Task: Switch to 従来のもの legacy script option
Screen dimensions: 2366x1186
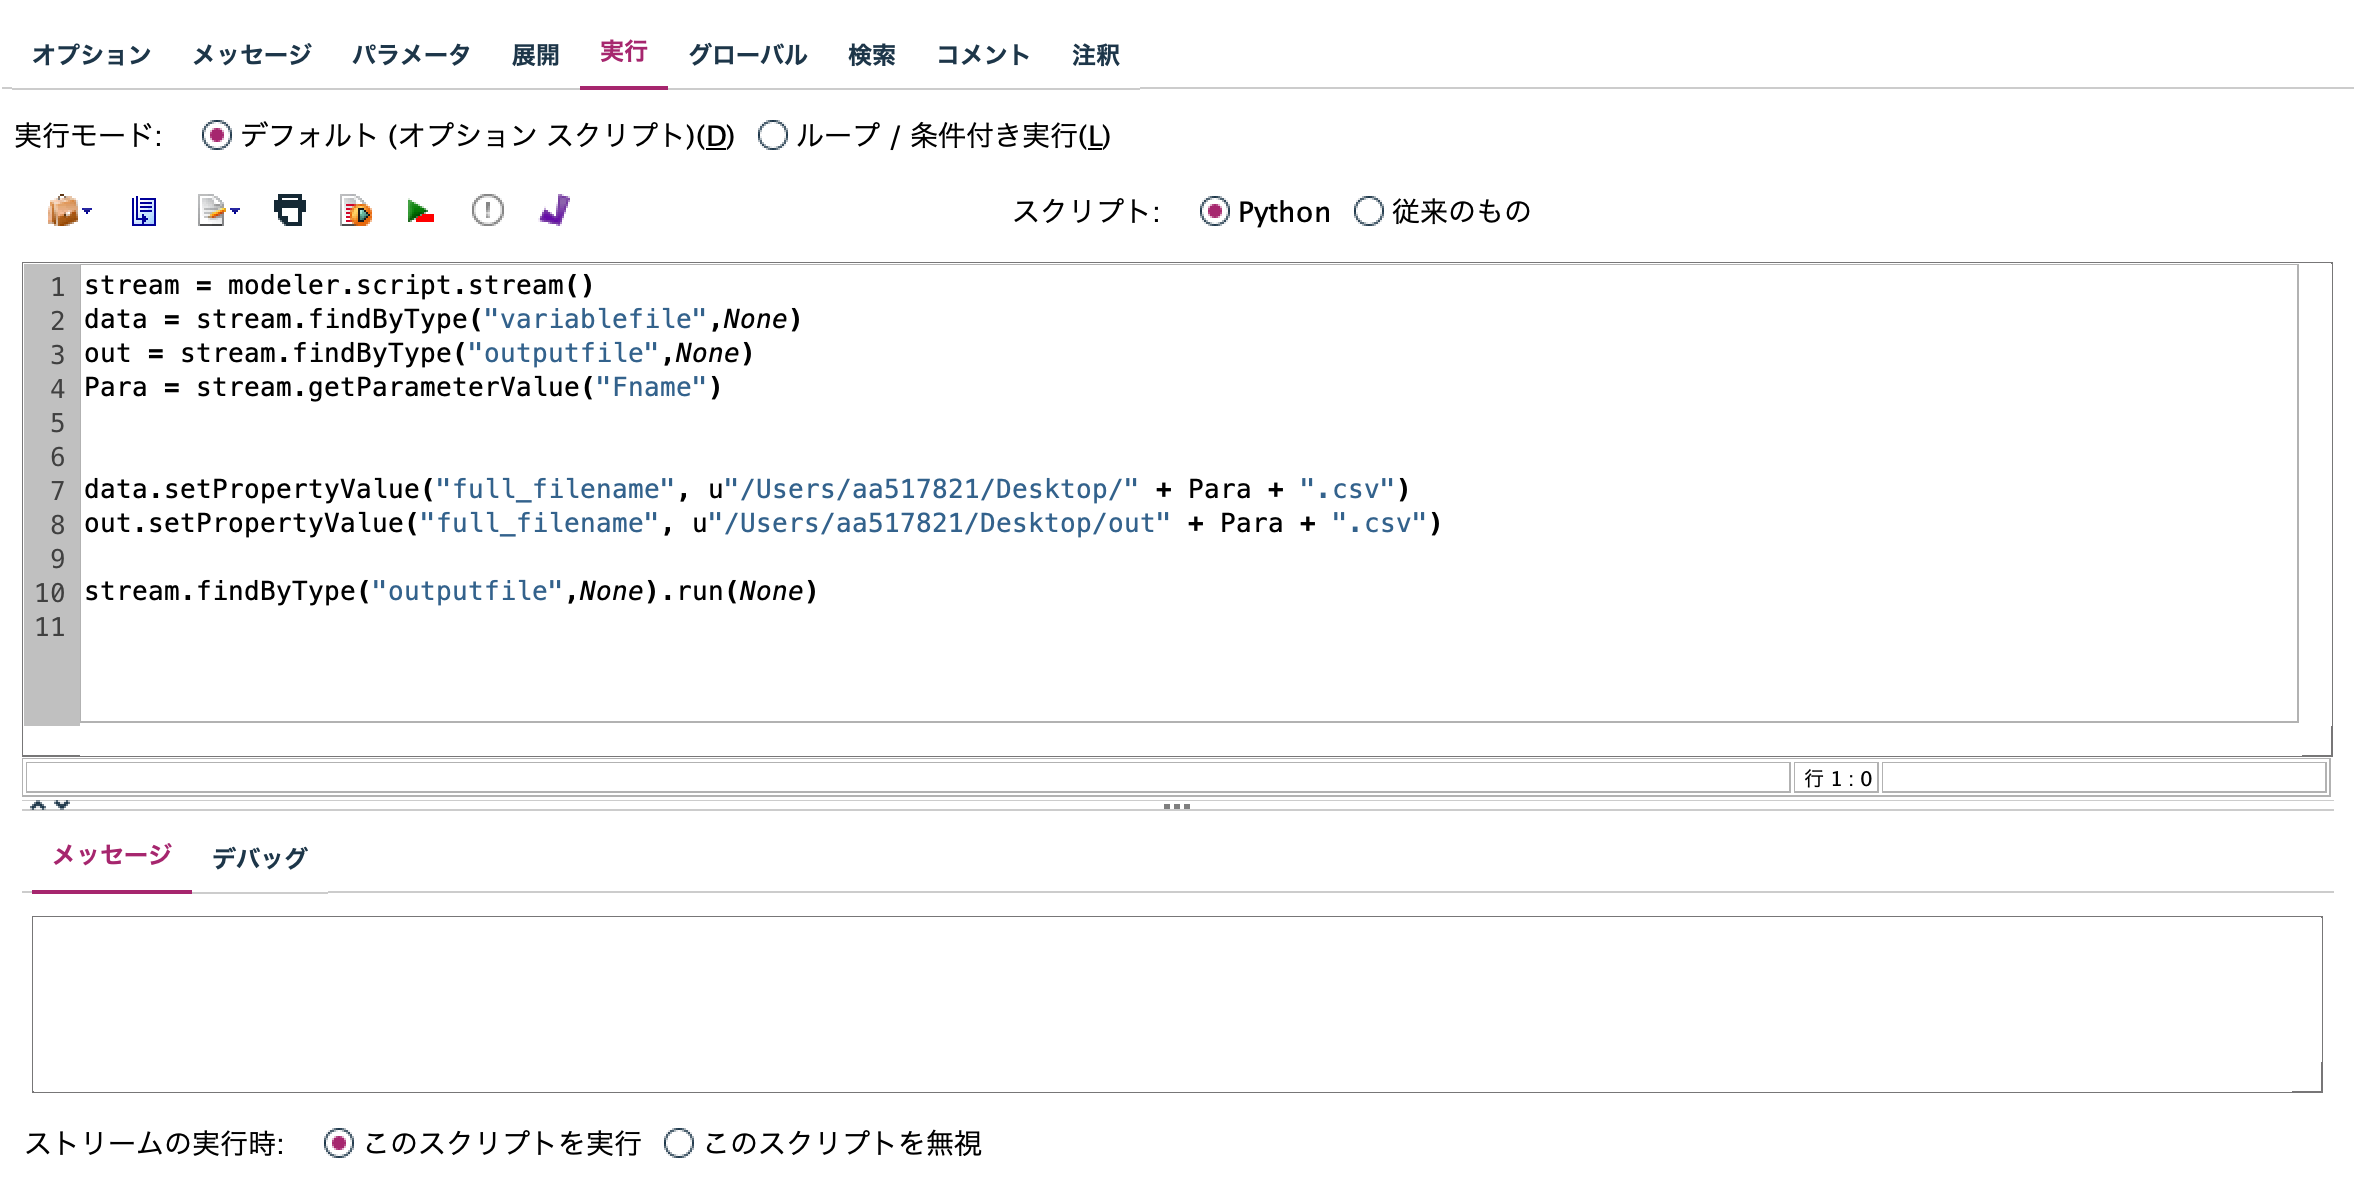Action: coord(1368,211)
